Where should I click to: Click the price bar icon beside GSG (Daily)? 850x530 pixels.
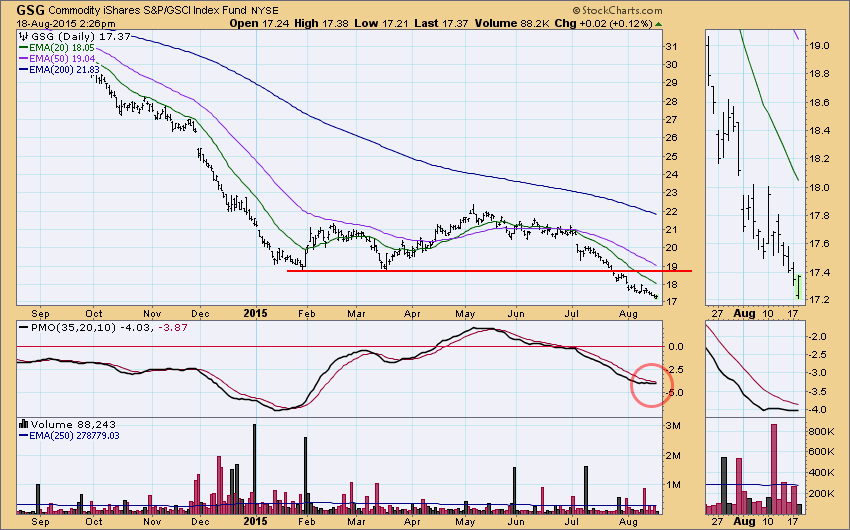tap(24, 35)
